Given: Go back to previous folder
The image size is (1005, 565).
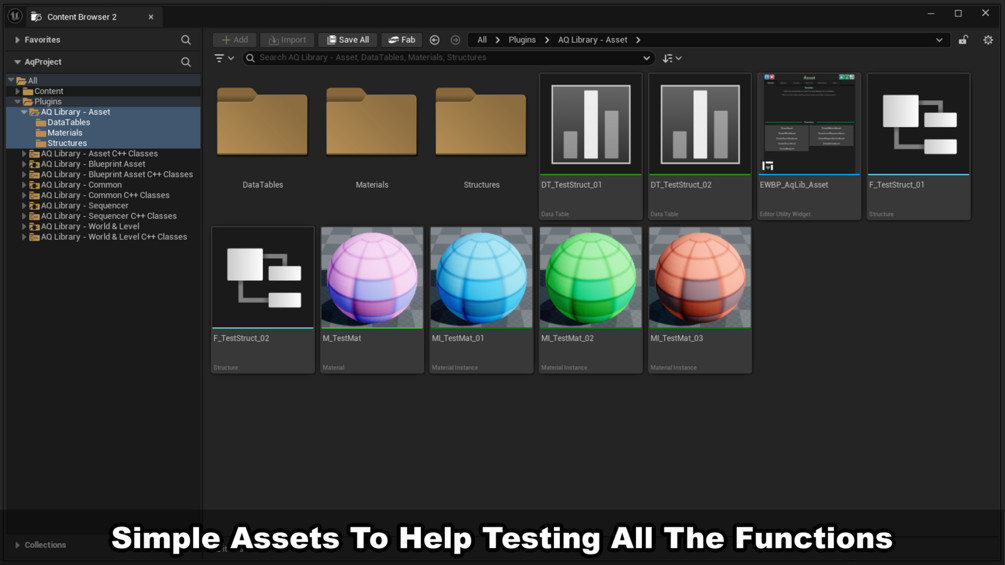Looking at the screenshot, I should [x=435, y=40].
